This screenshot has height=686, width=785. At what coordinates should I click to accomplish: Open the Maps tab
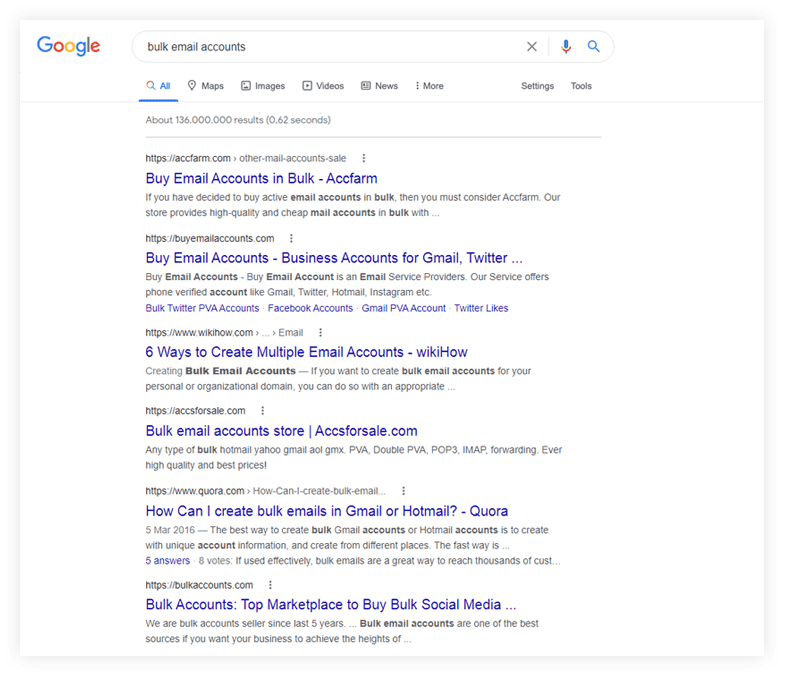click(205, 86)
